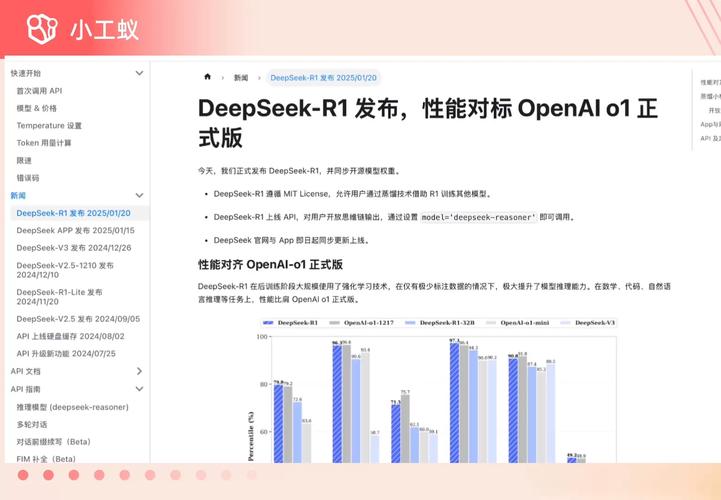
Task: Open 错误码 page in sidebar
Action: (28, 178)
